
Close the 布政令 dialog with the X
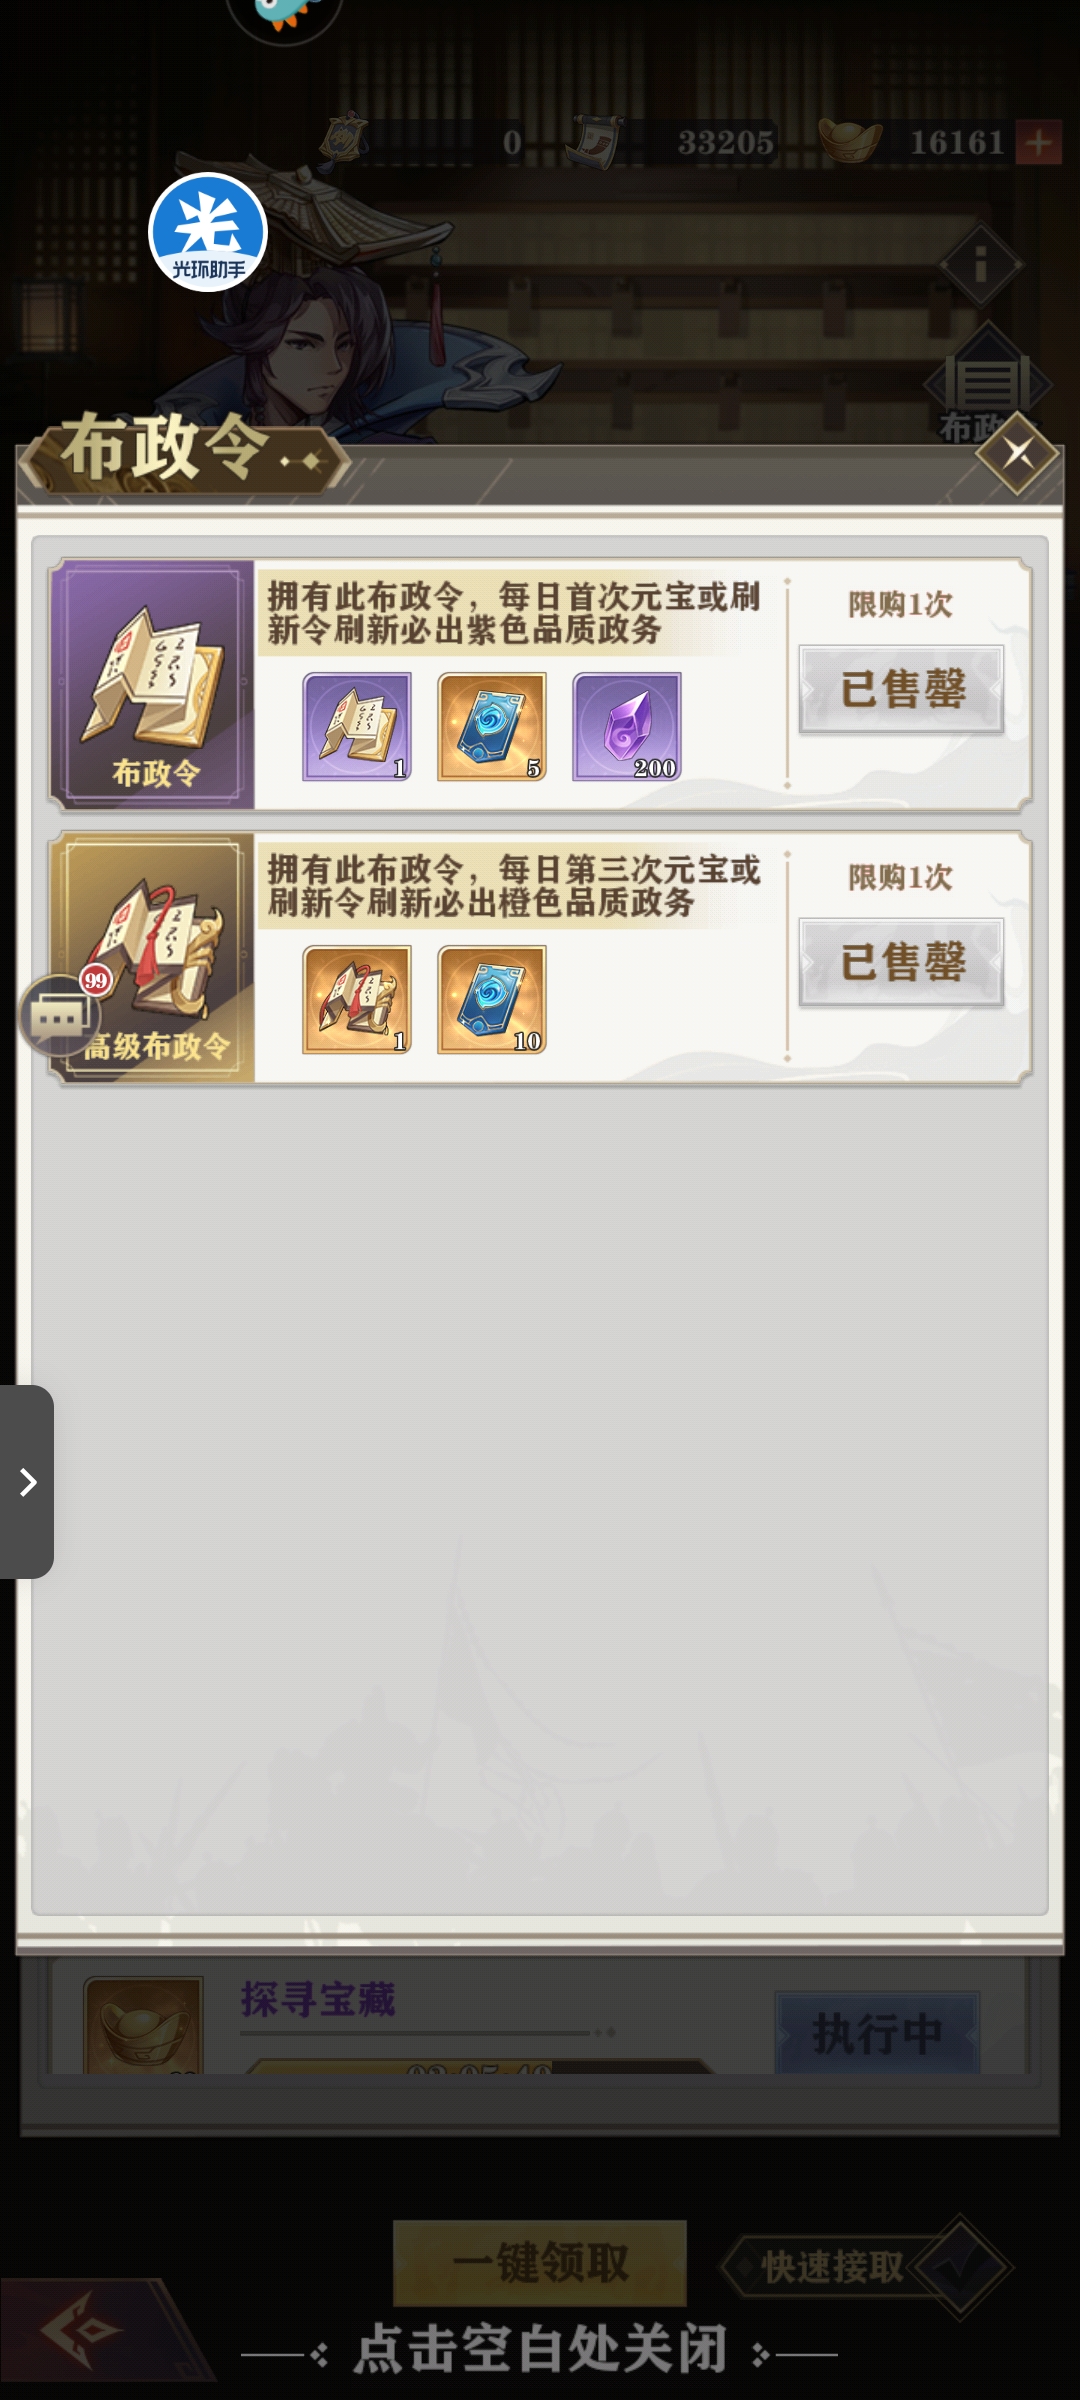[1018, 454]
